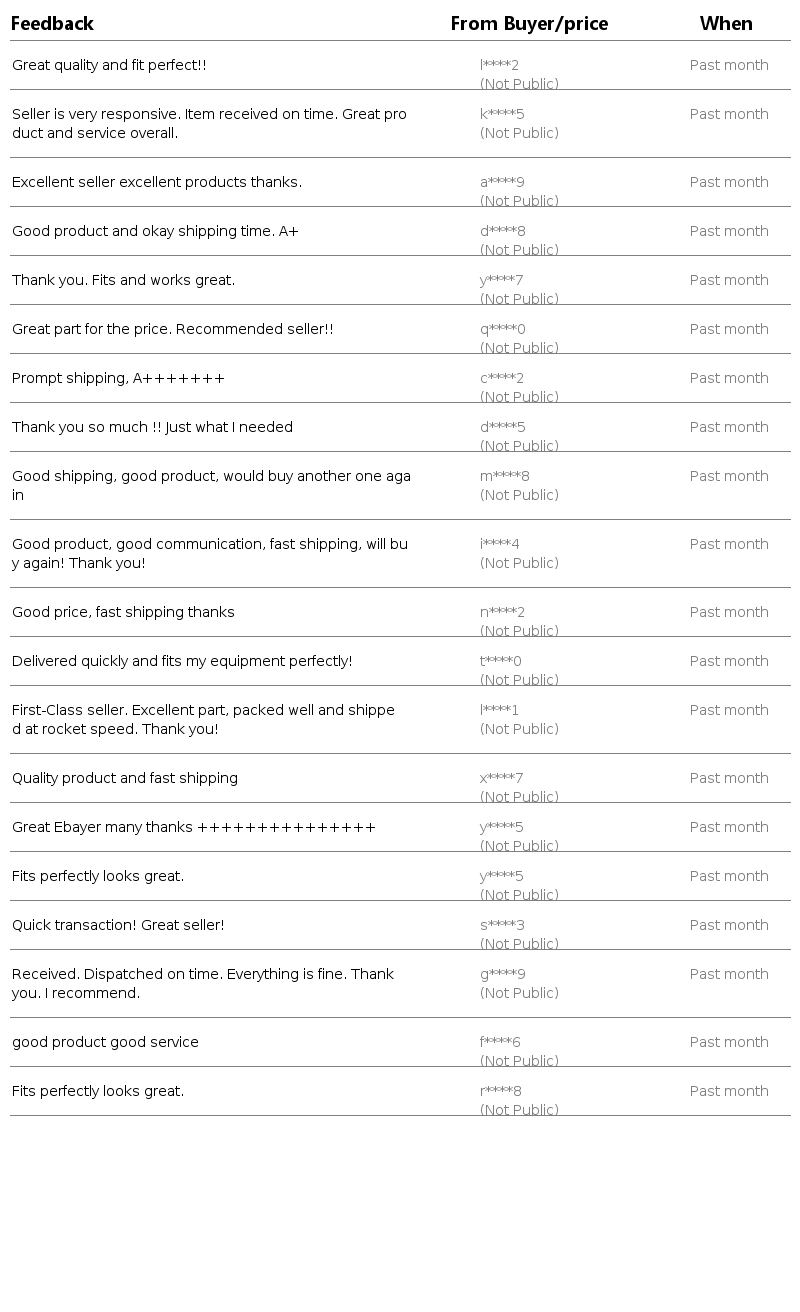
Task: Click 'Past month' beside buyer f****6
Action: click(729, 1042)
